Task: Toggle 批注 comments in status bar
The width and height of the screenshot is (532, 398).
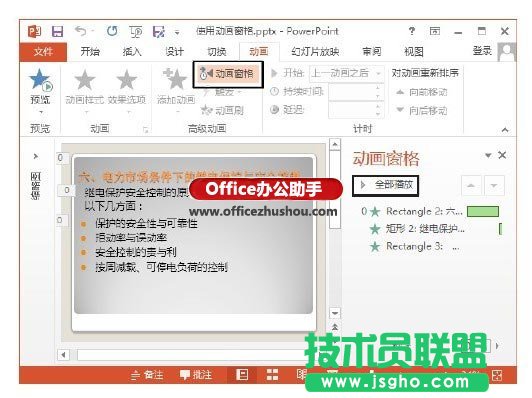Action: pyautogui.click(x=196, y=375)
